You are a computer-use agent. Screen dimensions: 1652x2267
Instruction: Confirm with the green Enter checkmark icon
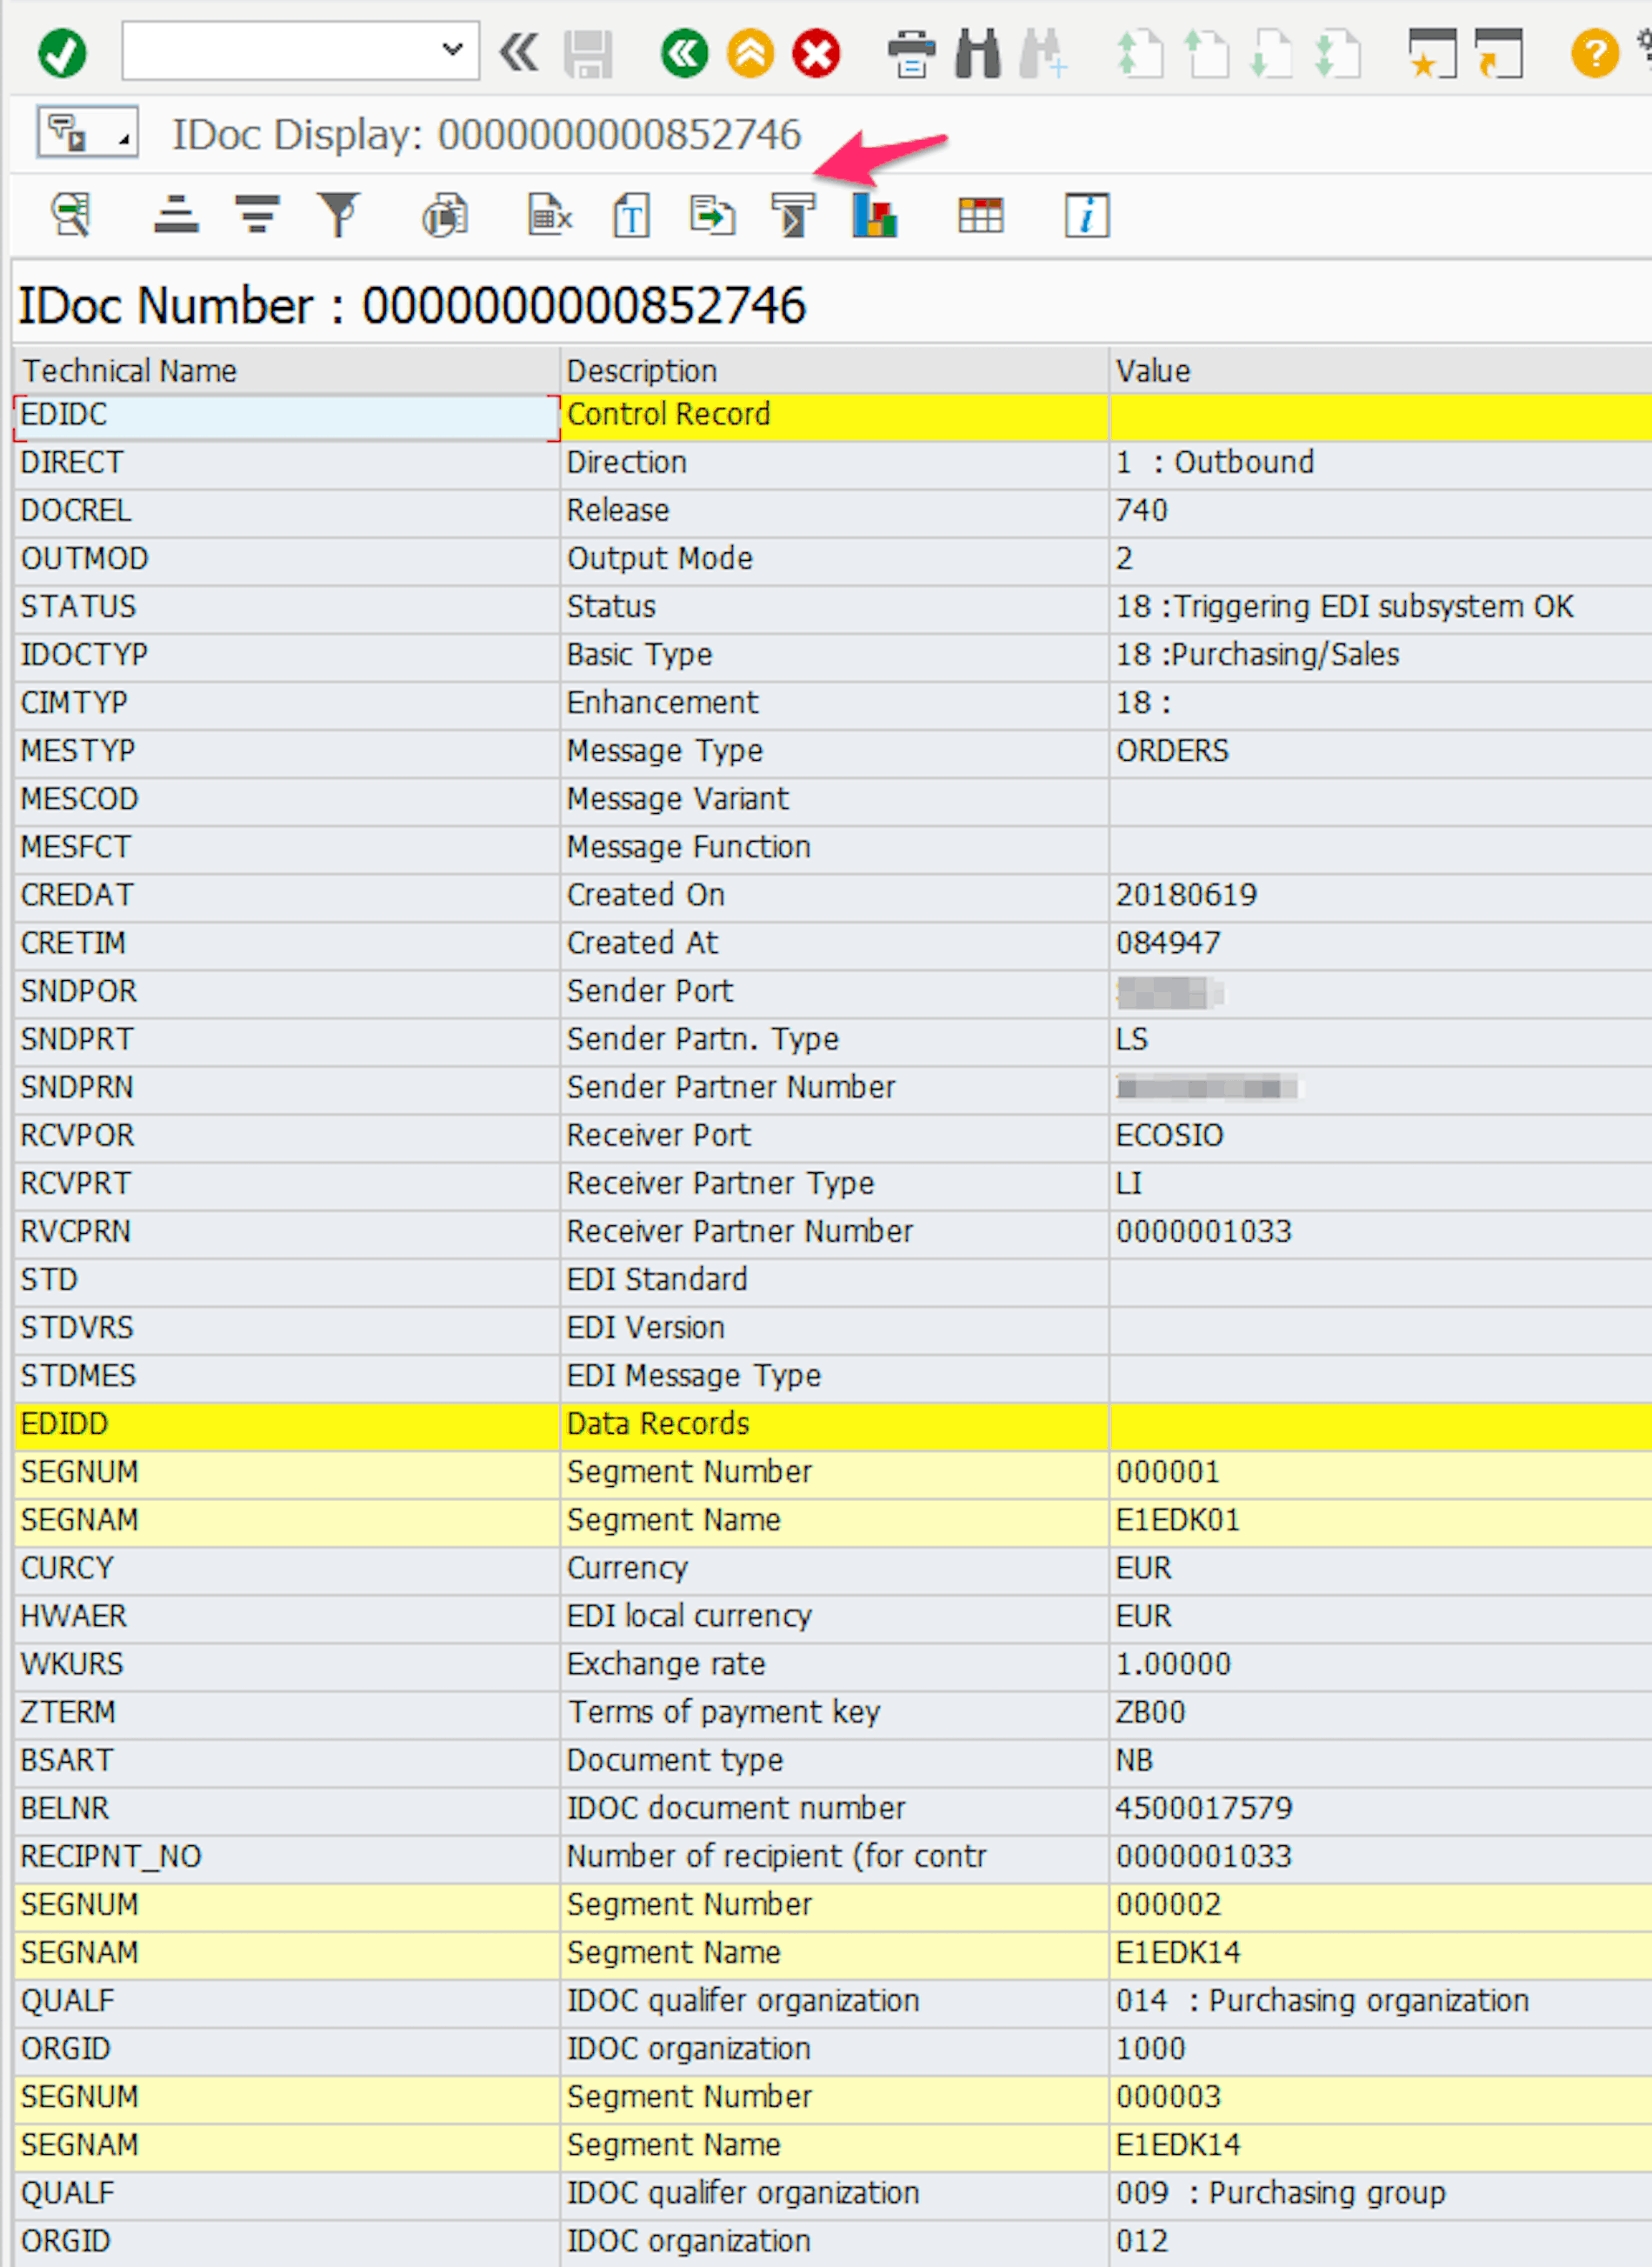[x=60, y=52]
